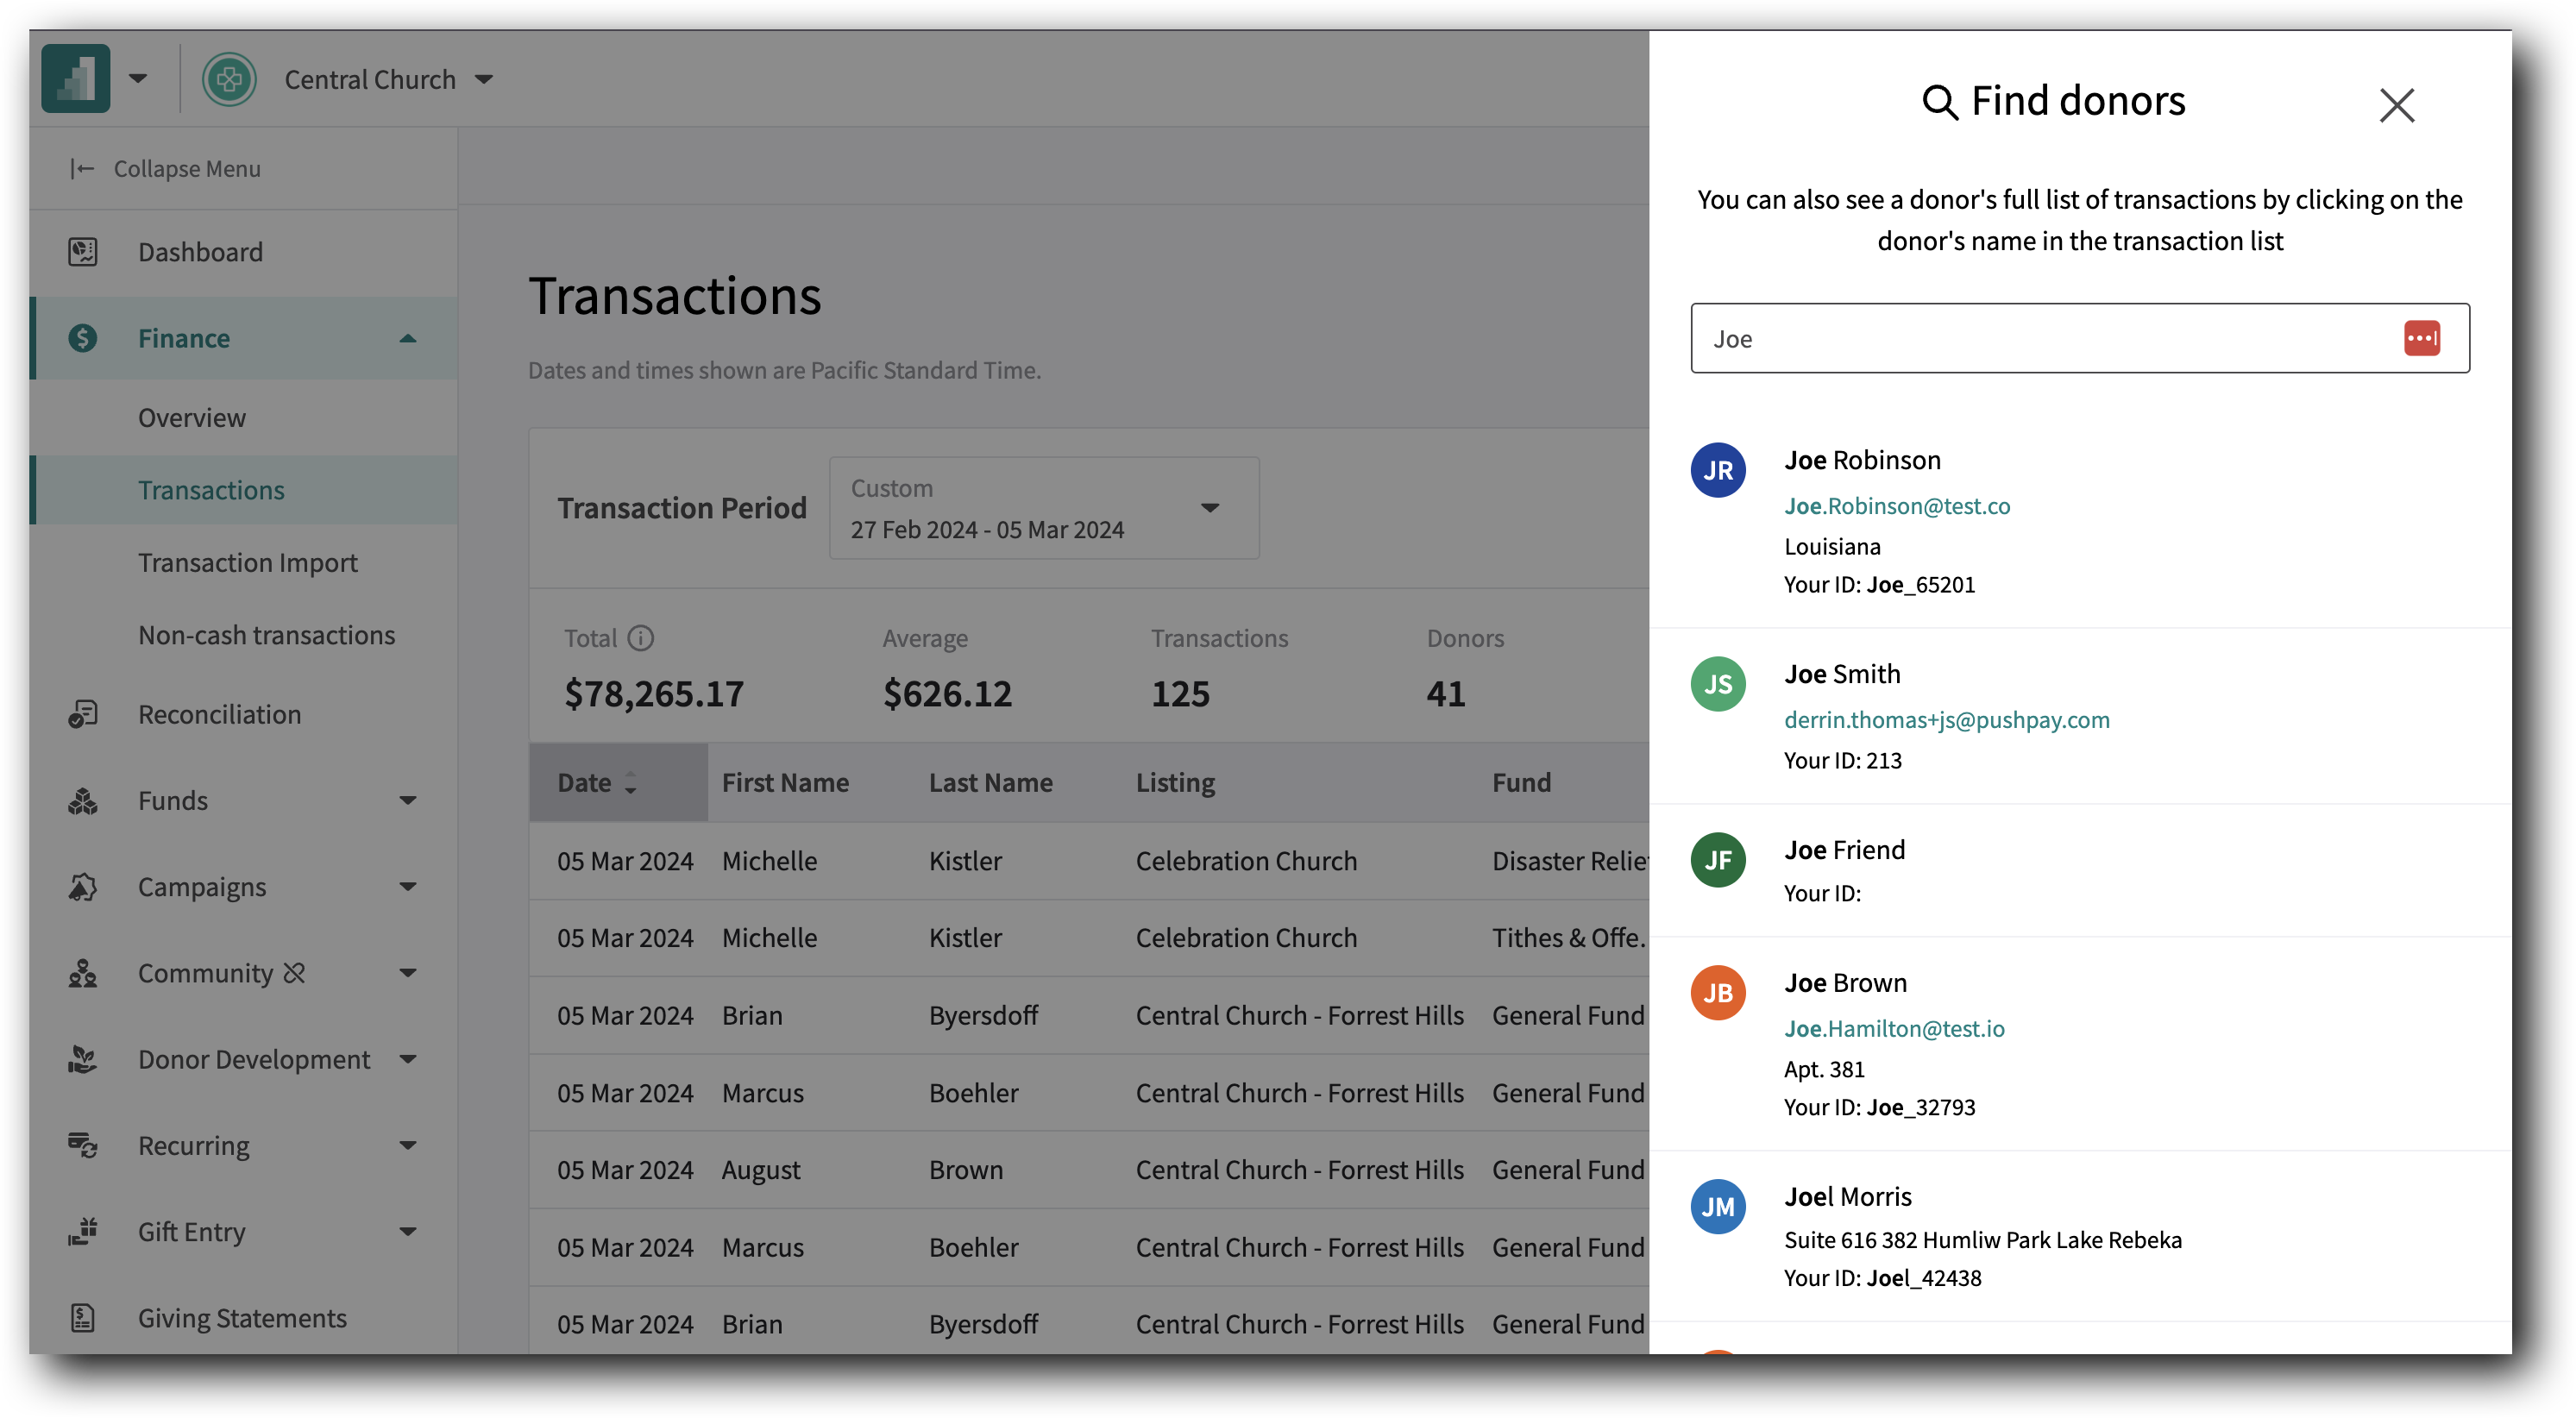2576x1418 pixels.
Task: Close the Find donors panel
Action: click(2396, 105)
